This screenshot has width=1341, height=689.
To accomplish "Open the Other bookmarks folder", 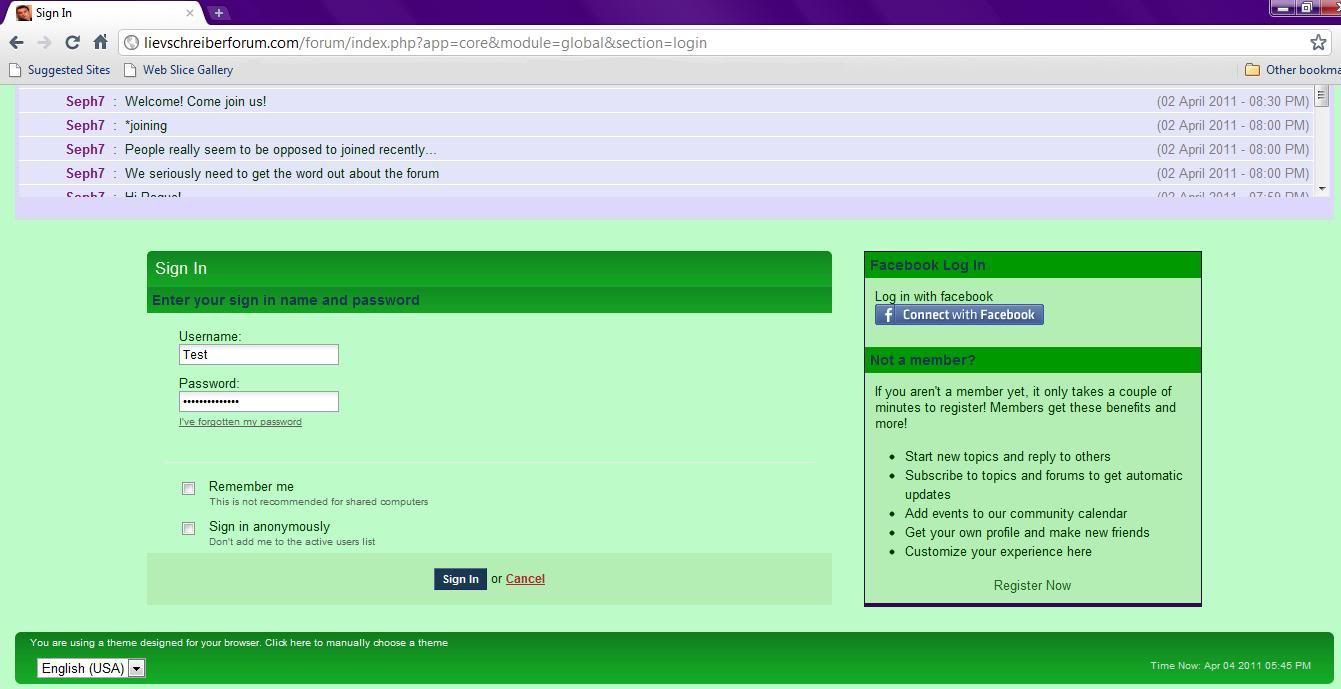I will pos(1292,70).
